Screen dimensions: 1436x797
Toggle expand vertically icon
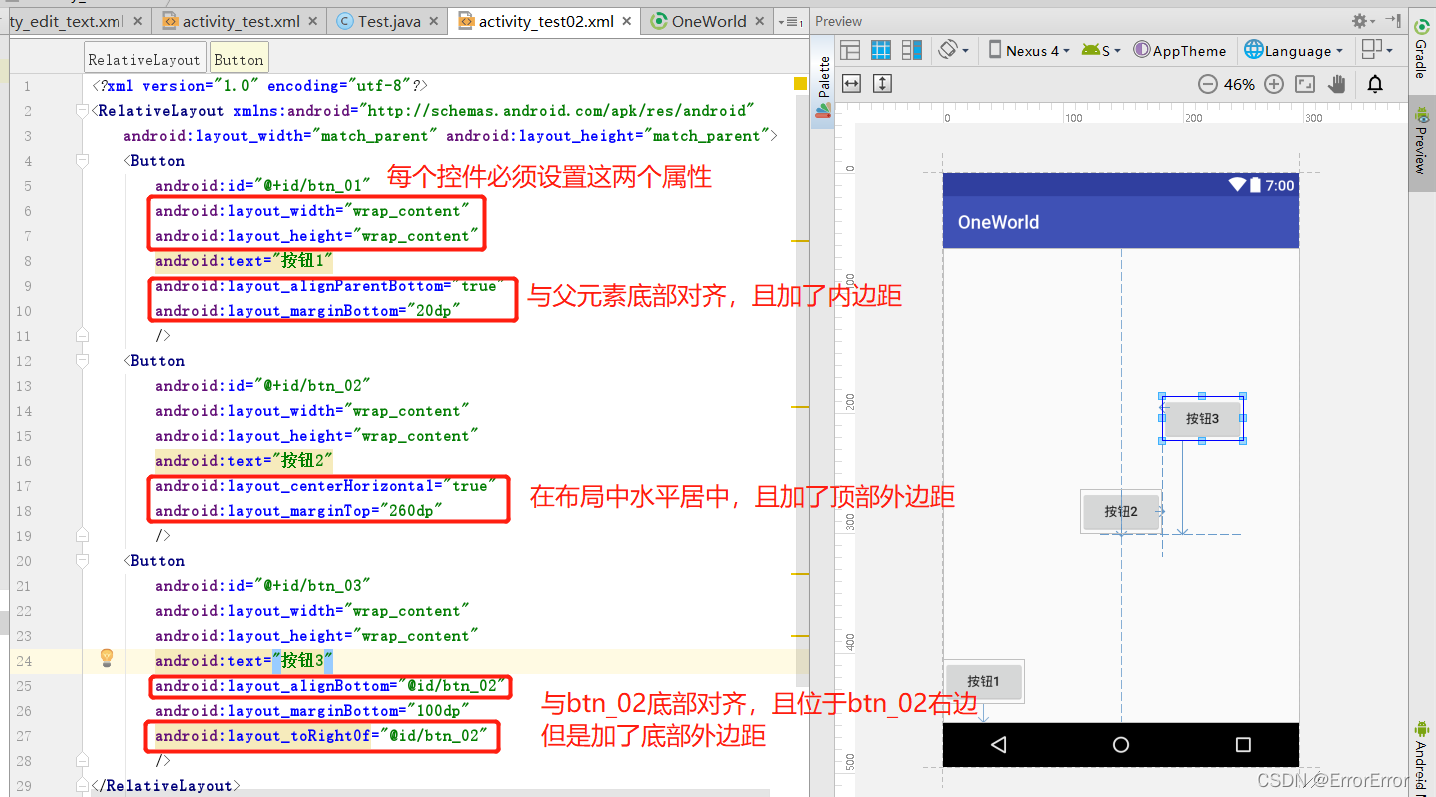pos(882,83)
